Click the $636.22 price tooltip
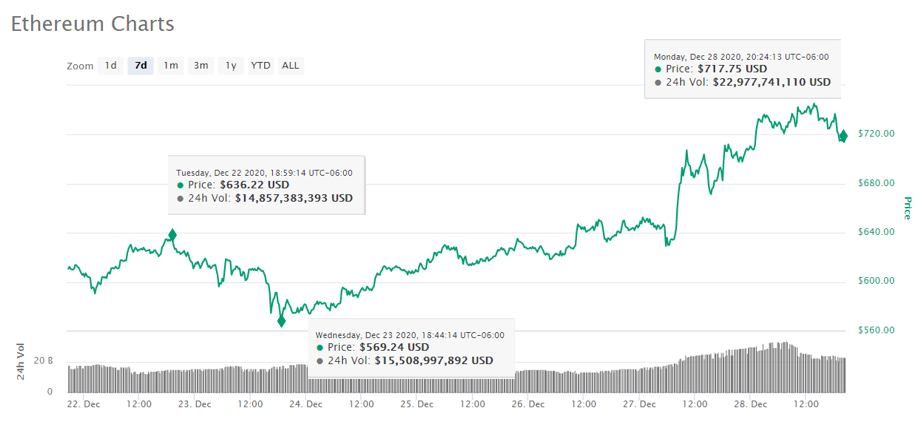 (265, 185)
